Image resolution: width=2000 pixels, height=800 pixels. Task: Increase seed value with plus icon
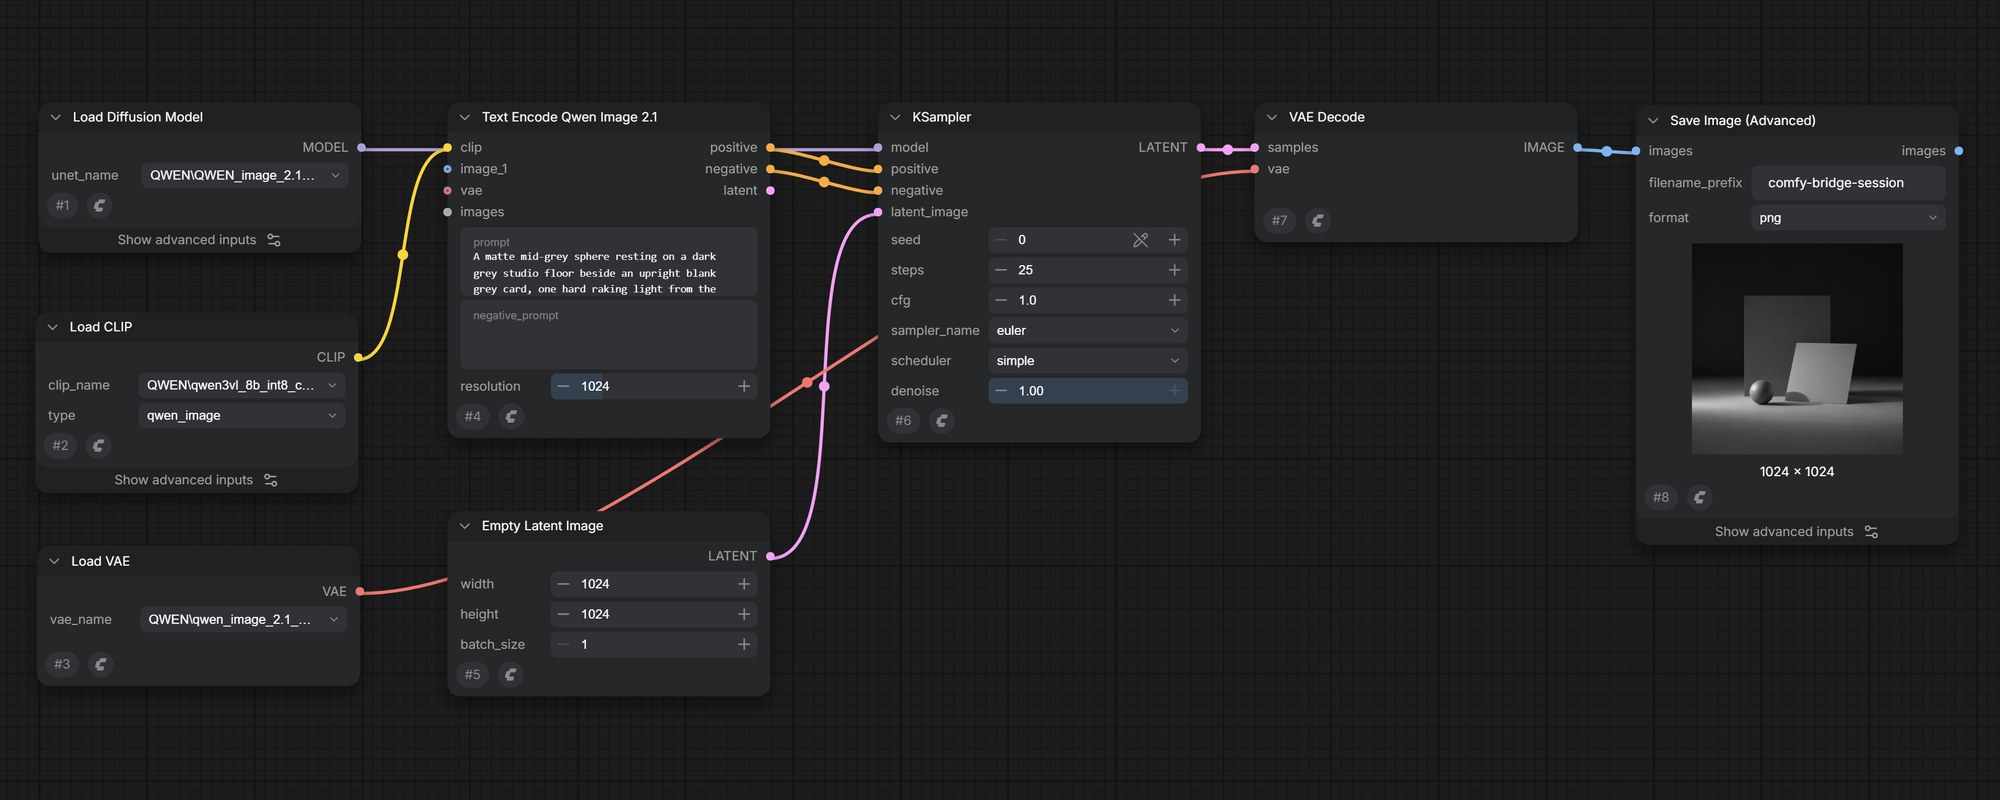[1174, 240]
